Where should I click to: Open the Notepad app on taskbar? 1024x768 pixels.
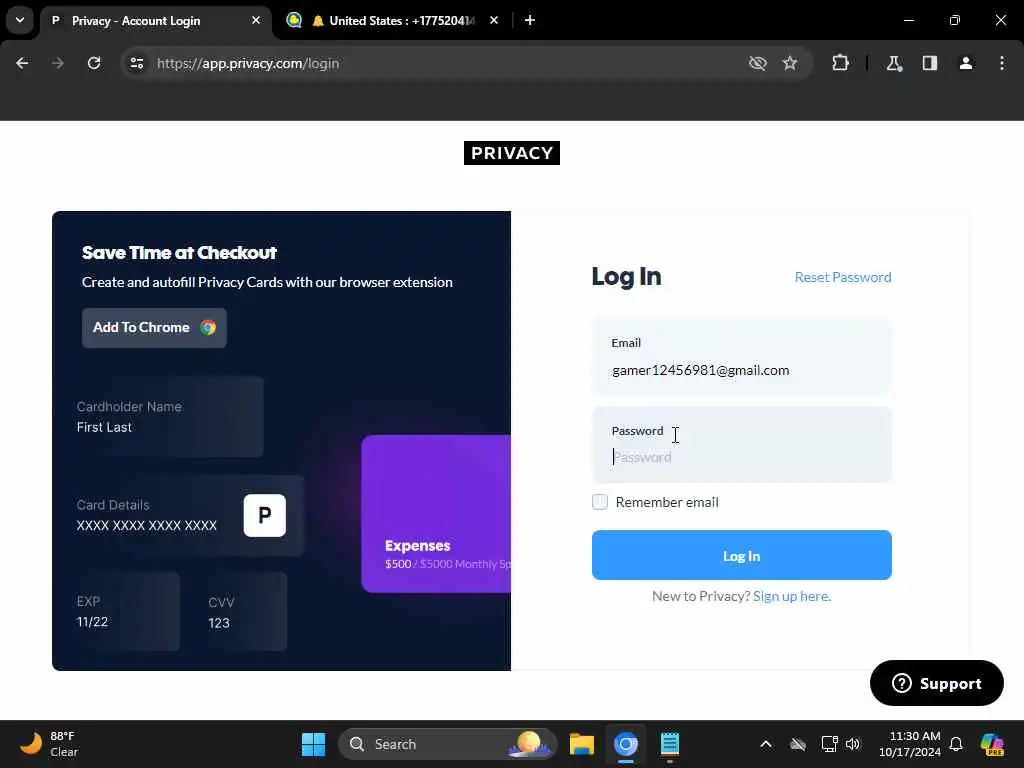pos(670,744)
